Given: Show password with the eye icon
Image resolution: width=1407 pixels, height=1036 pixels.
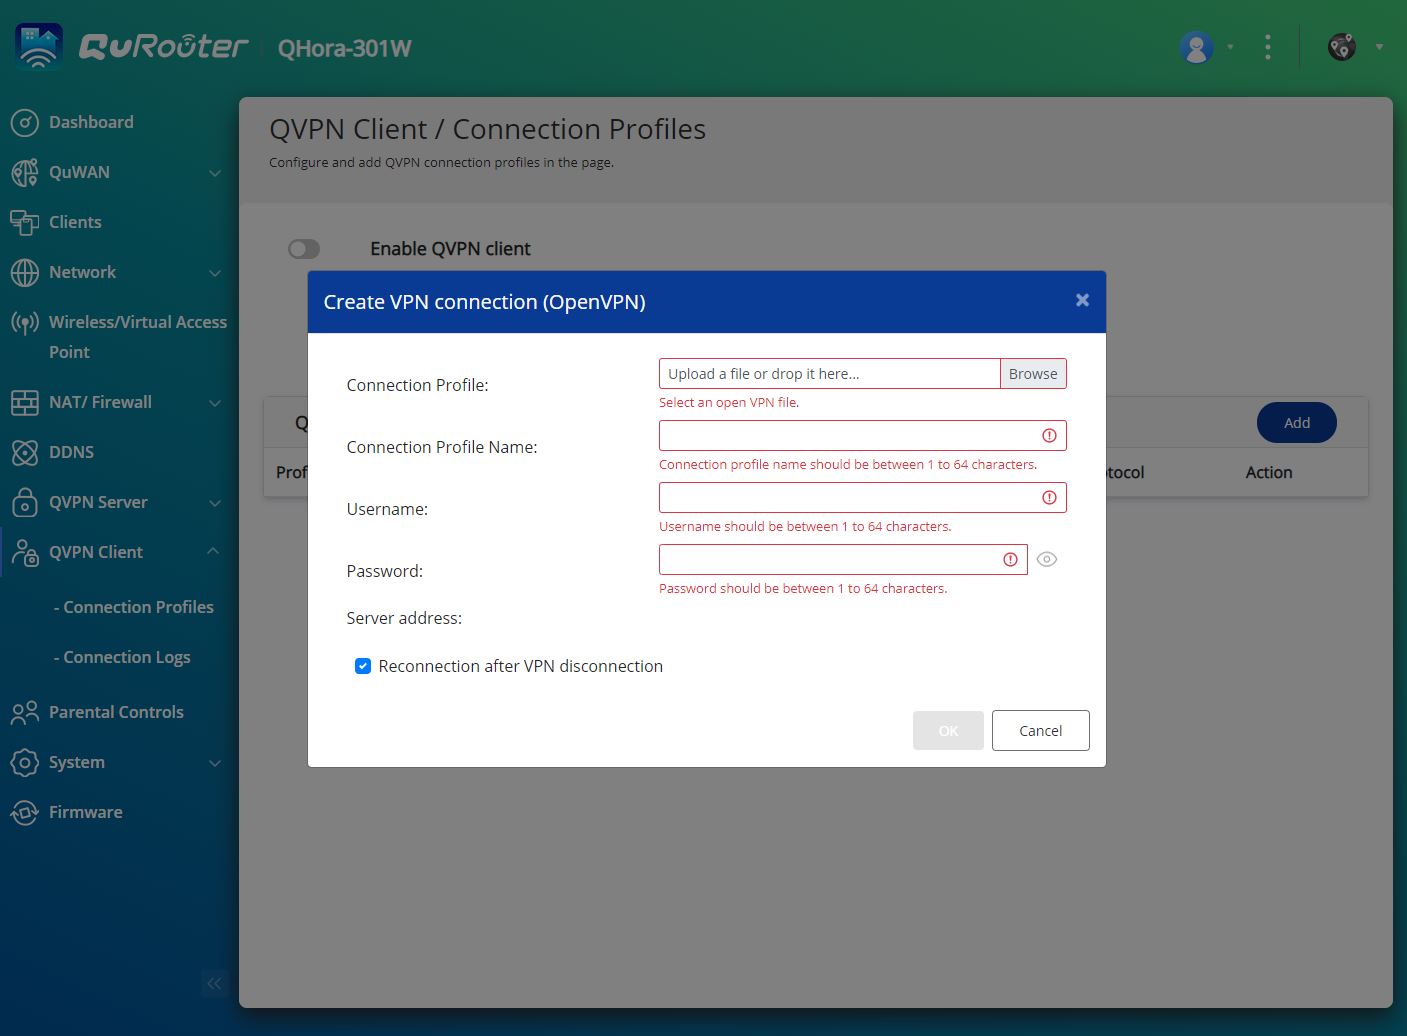Looking at the screenshot, I should click(x=1047, y=560).
